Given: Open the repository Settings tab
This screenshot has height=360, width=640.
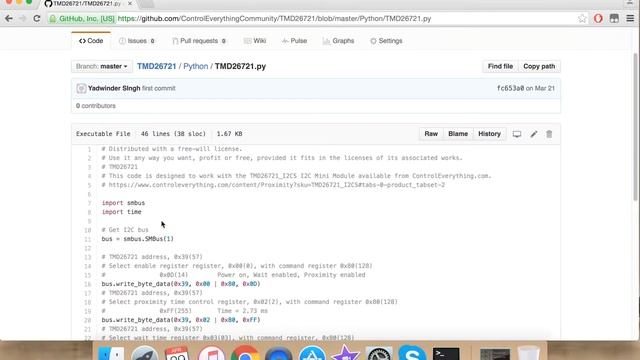Looking at the screenshot, I should [386, 41].
